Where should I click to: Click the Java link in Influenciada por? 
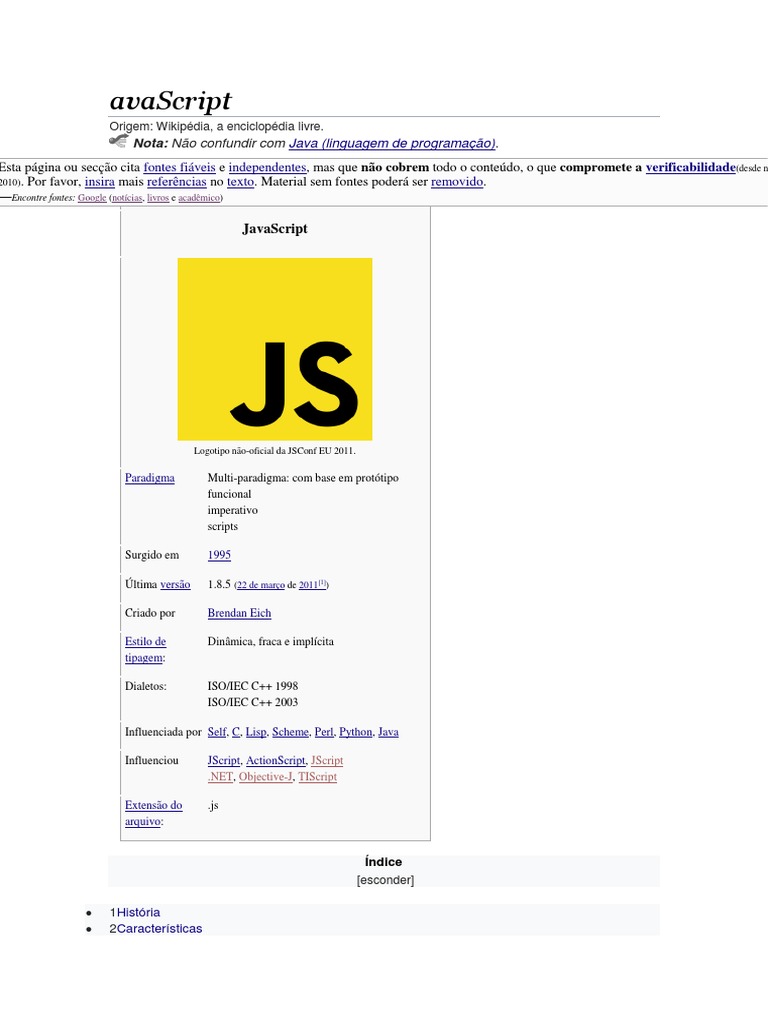pos(388,732)
